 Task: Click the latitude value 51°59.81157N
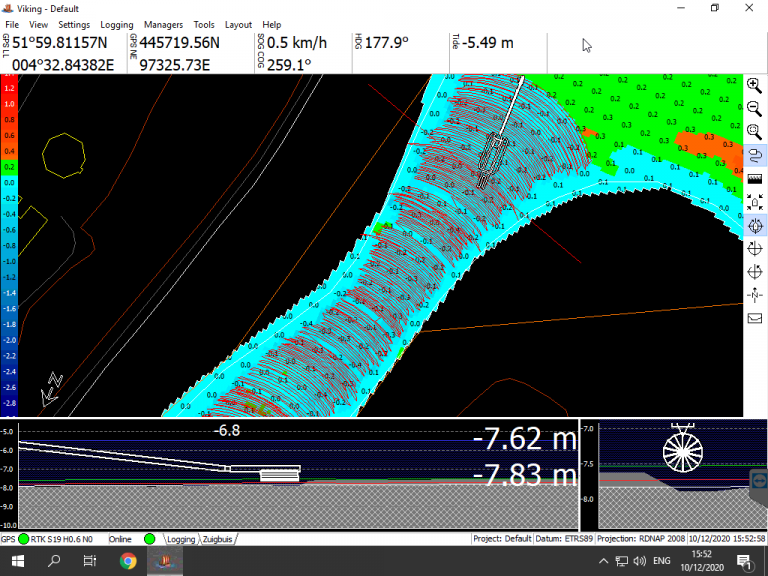pos(60,43)
